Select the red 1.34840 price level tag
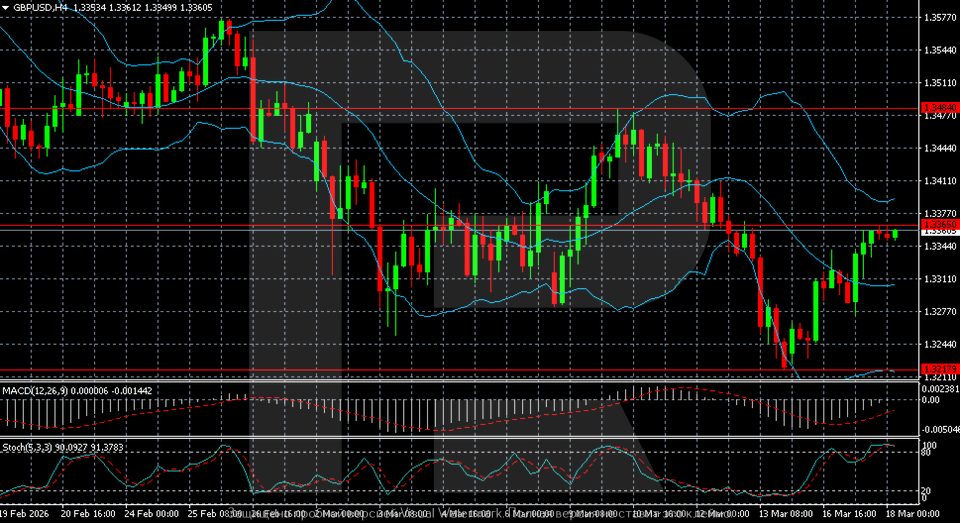This screenshot has height=523, width=960. (940, 107)
